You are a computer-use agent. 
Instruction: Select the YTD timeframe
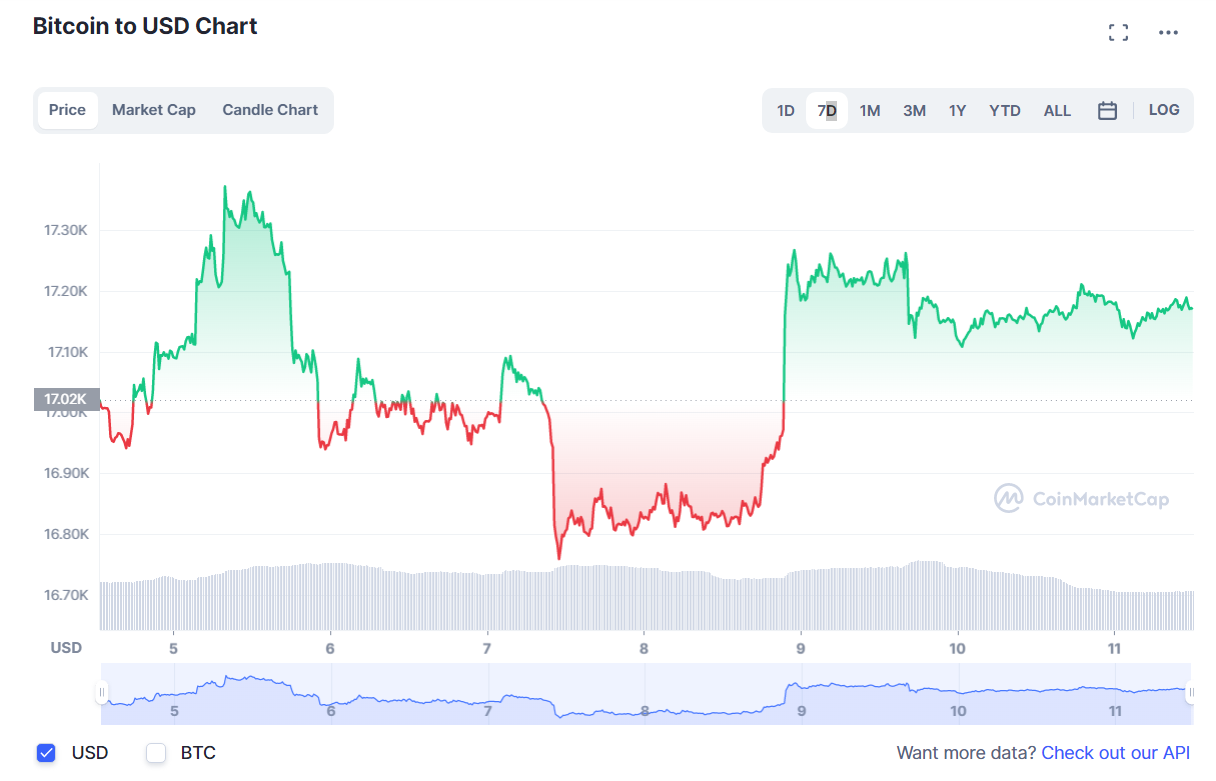[x=1004, y=110]
